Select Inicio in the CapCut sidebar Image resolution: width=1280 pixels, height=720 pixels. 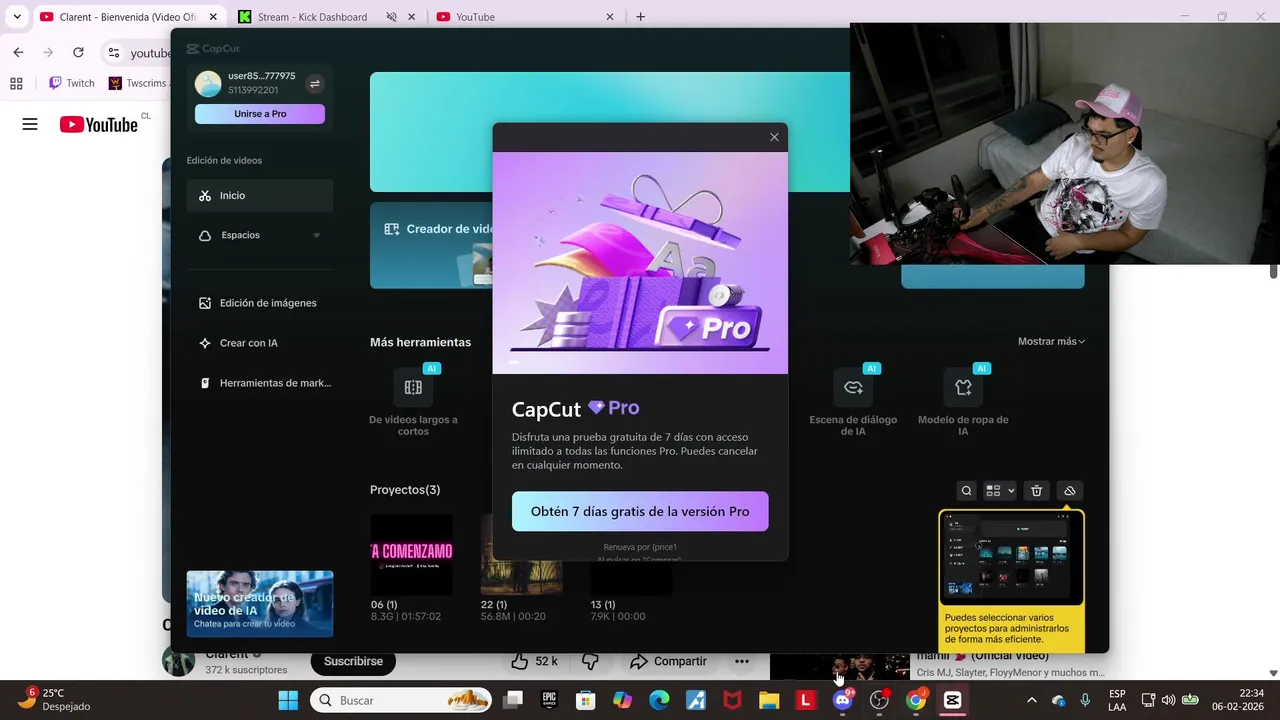coord(260,196)
